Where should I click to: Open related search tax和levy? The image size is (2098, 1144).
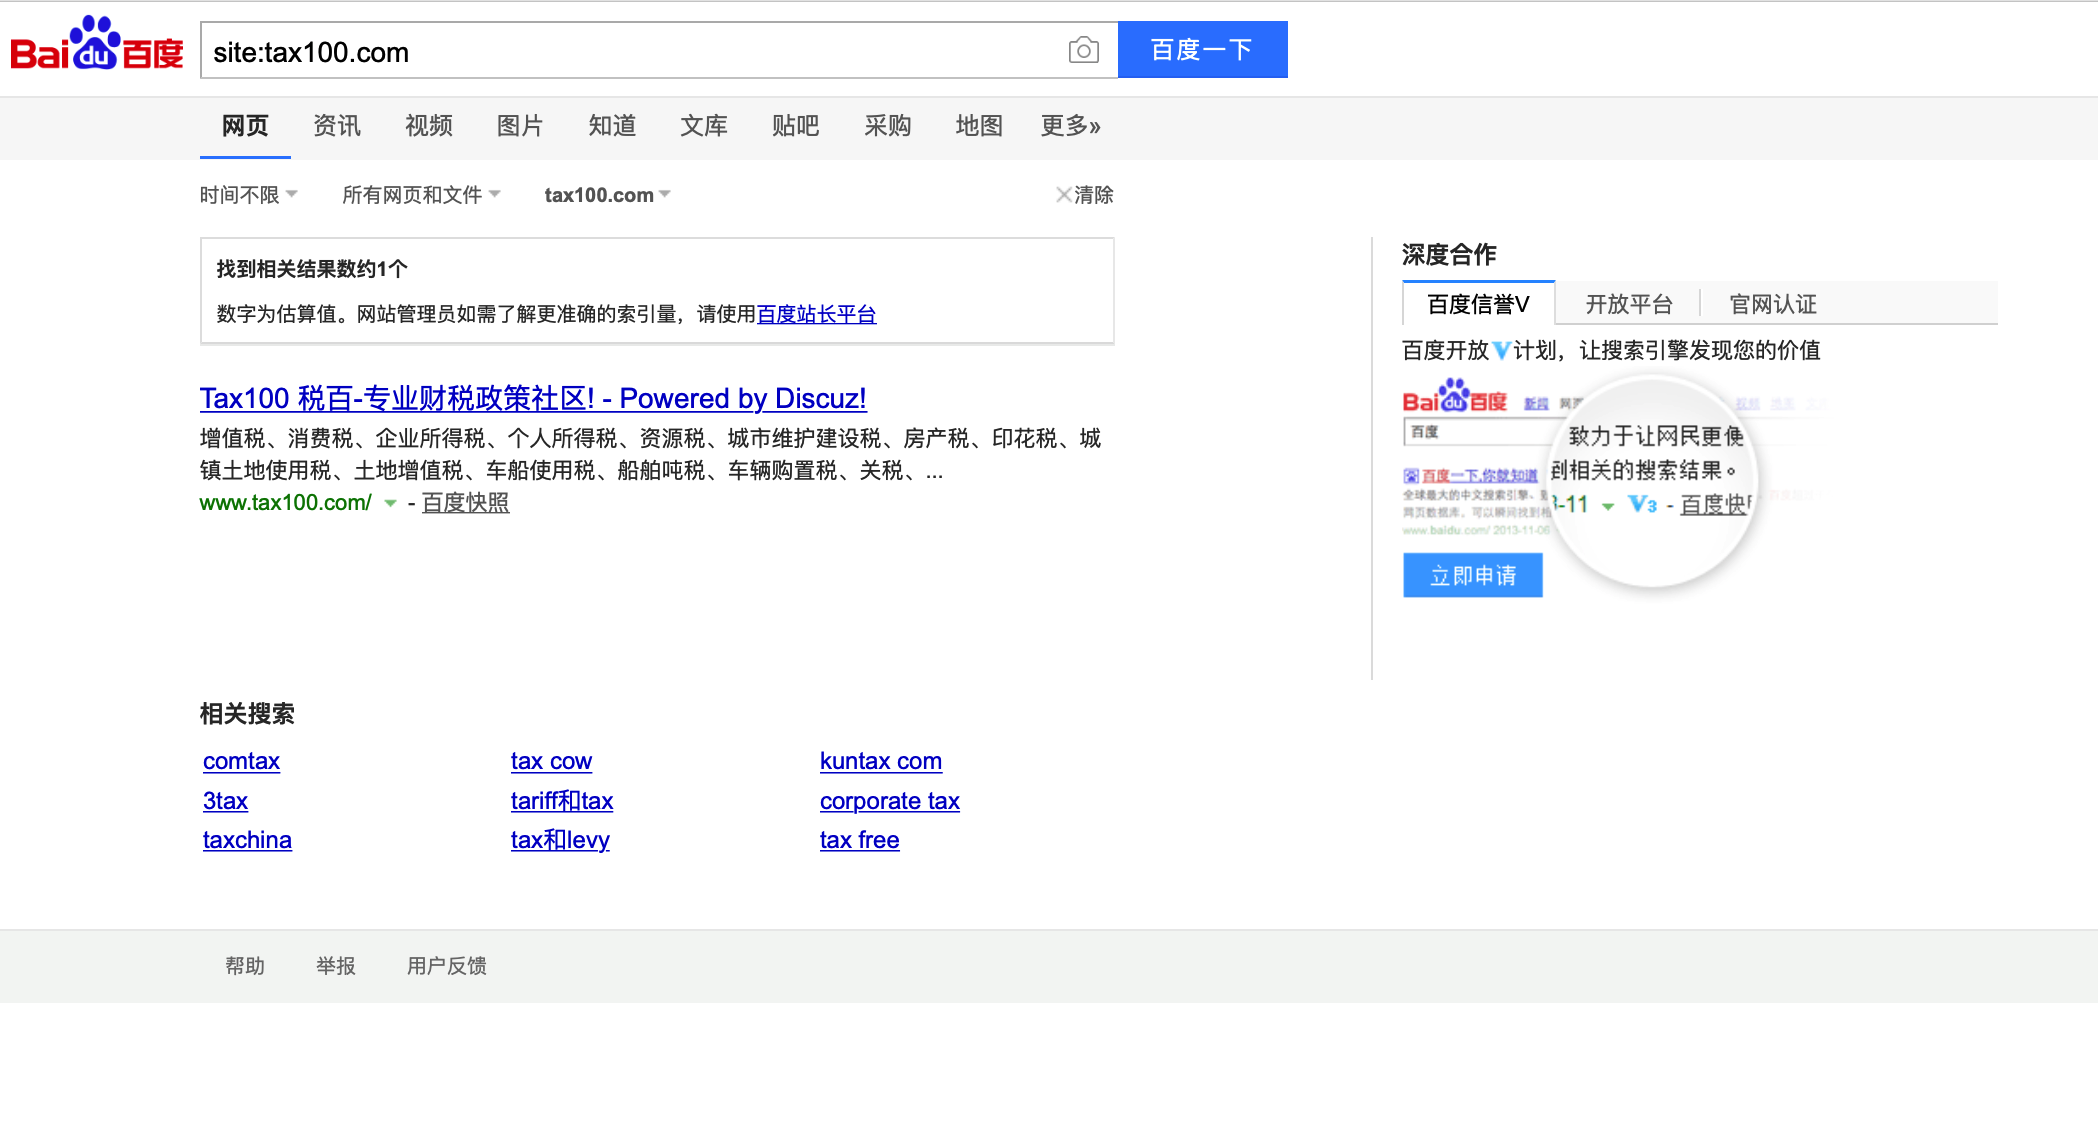560,840
